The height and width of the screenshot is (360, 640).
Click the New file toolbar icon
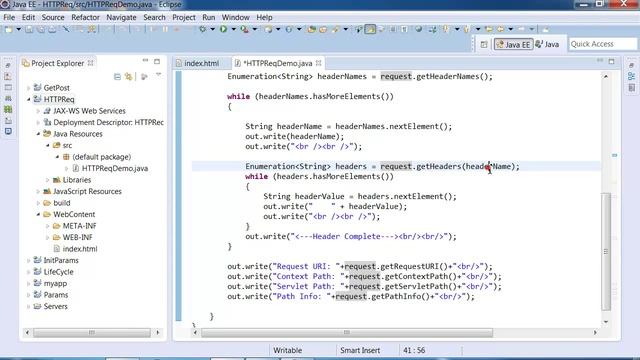pyautogui.click(x=8, y=29)
